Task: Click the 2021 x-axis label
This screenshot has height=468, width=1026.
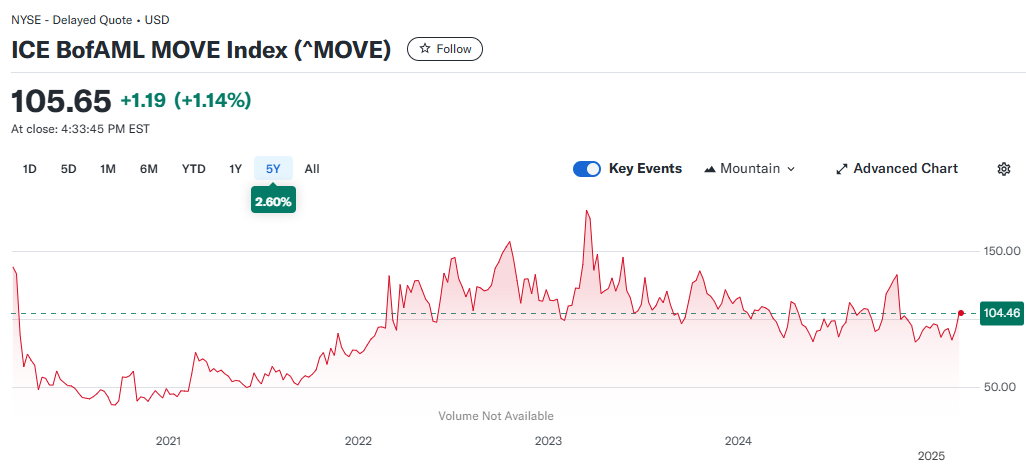Action: [168, 441]
